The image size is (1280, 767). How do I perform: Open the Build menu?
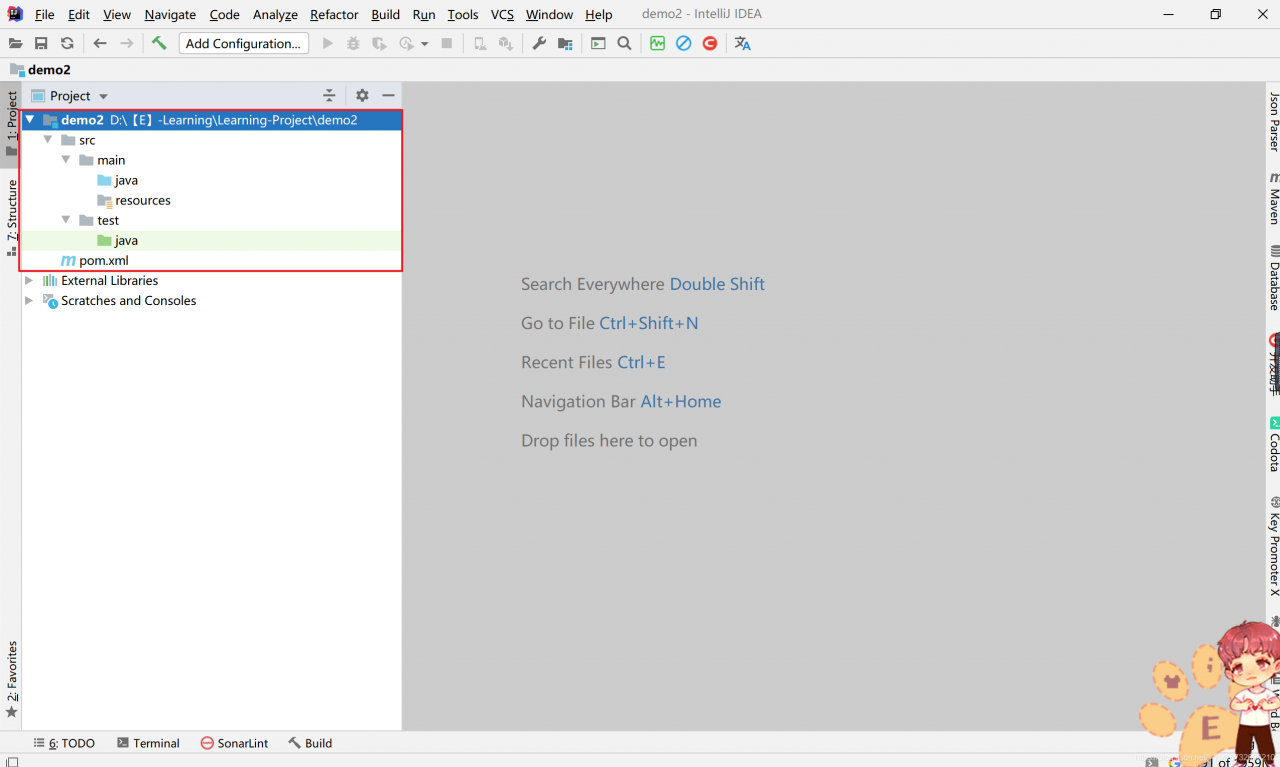(385, 14)
